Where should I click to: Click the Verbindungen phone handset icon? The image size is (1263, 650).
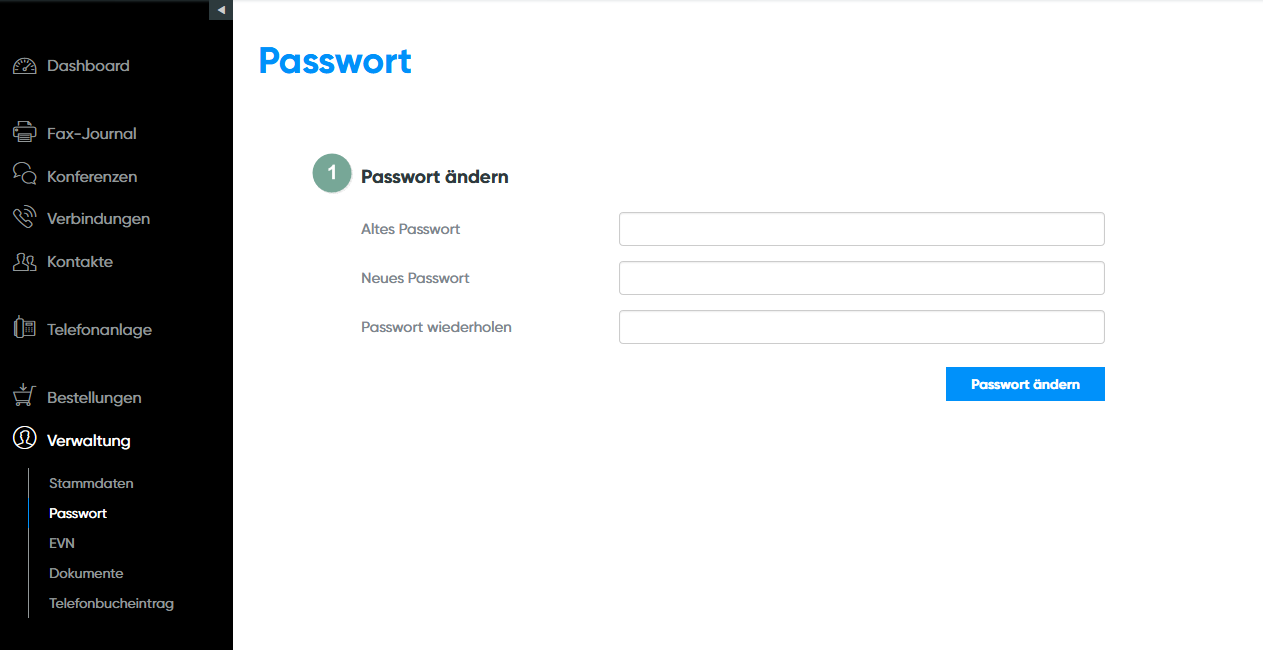pyautogui.click(x=24, y=218)
